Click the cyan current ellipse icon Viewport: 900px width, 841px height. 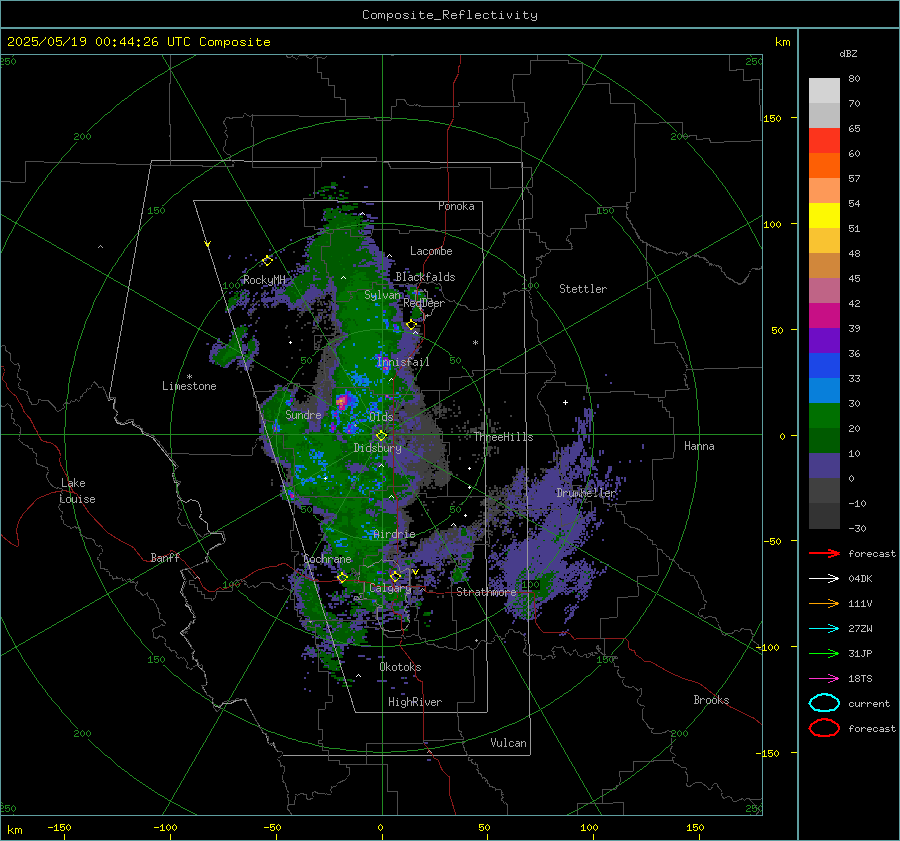pos(824,703)
